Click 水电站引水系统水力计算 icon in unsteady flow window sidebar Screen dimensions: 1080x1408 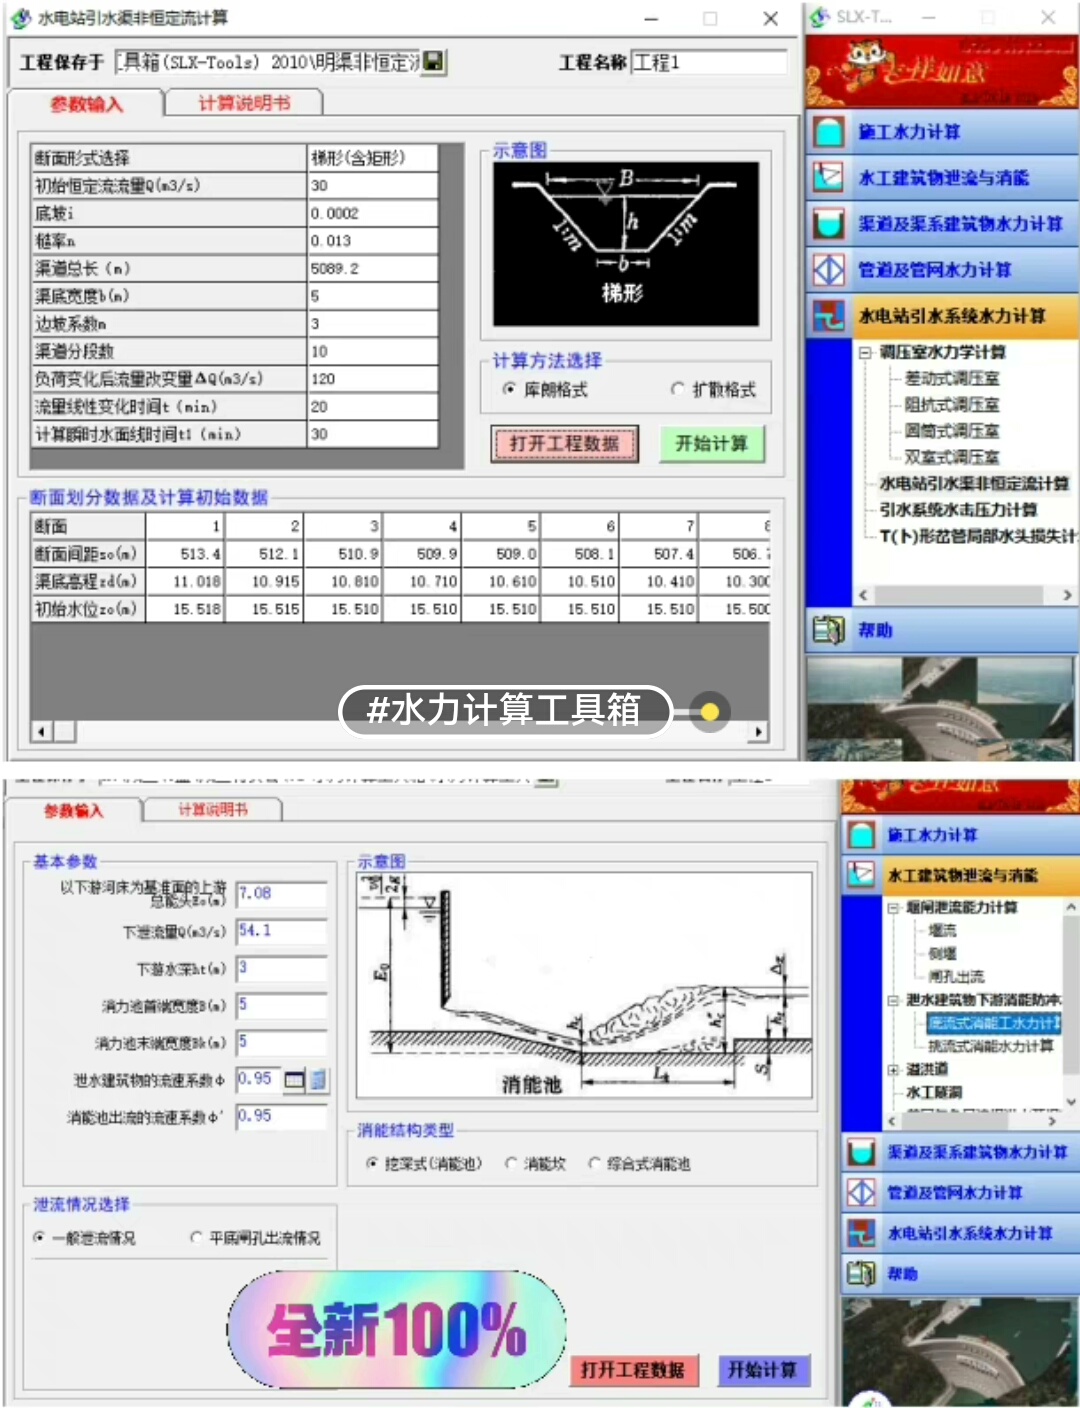pos(828,316)
